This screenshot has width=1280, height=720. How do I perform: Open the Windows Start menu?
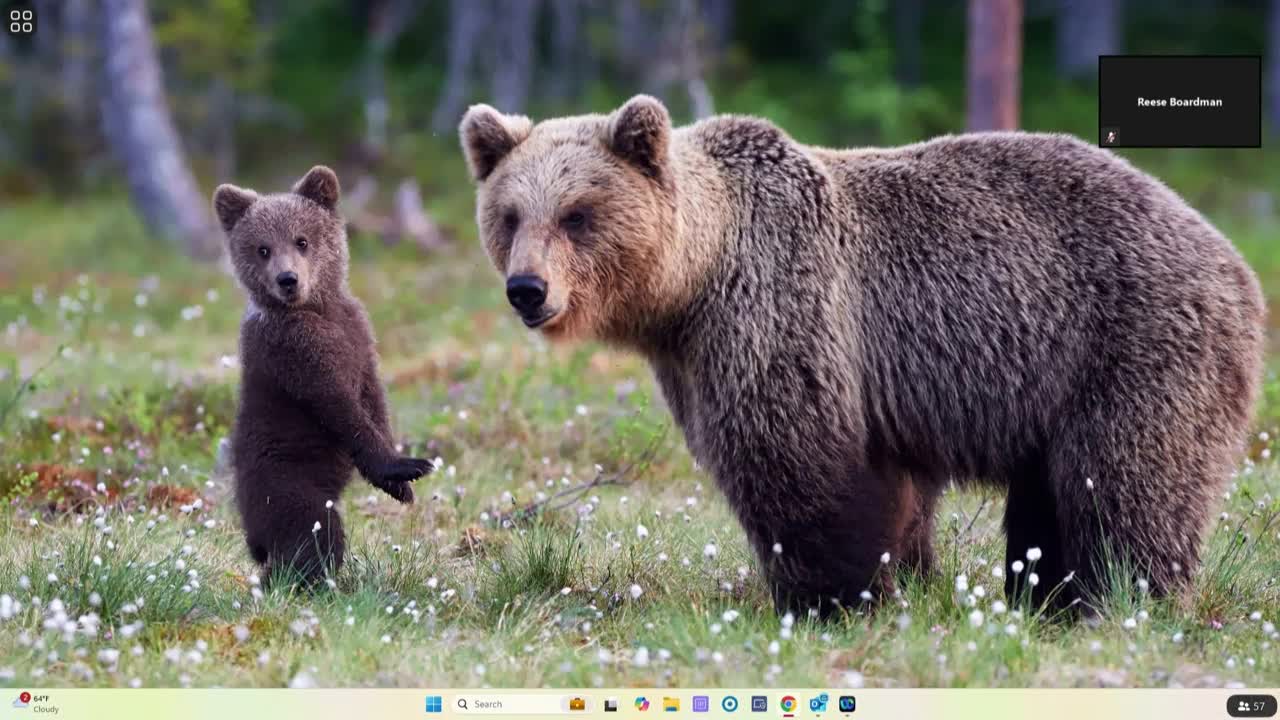(x=433, y=704)
